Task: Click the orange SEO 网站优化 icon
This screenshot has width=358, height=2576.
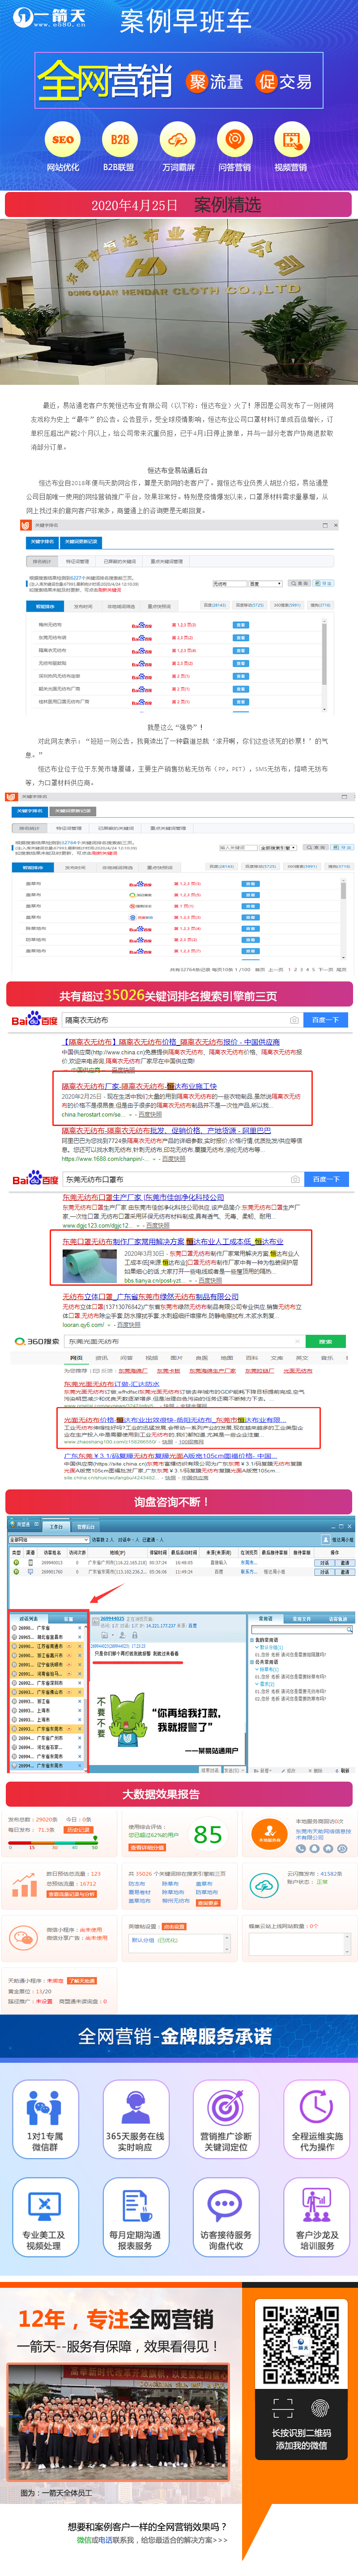Action: 62,140
